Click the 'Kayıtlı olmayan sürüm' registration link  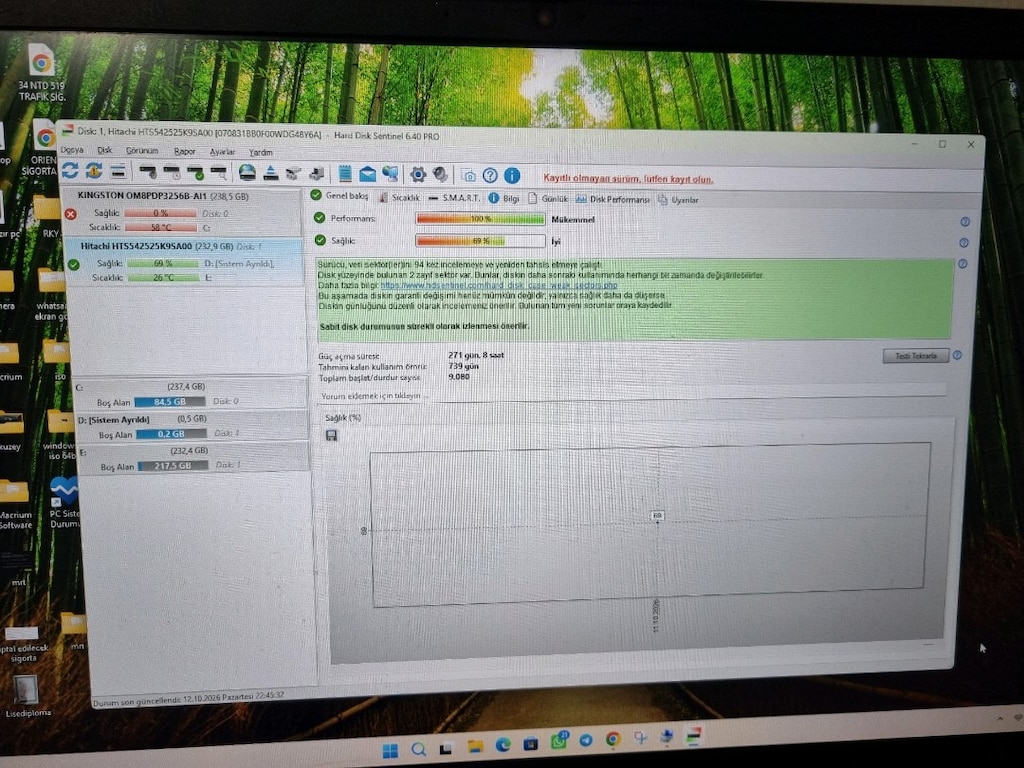[628, 178]
